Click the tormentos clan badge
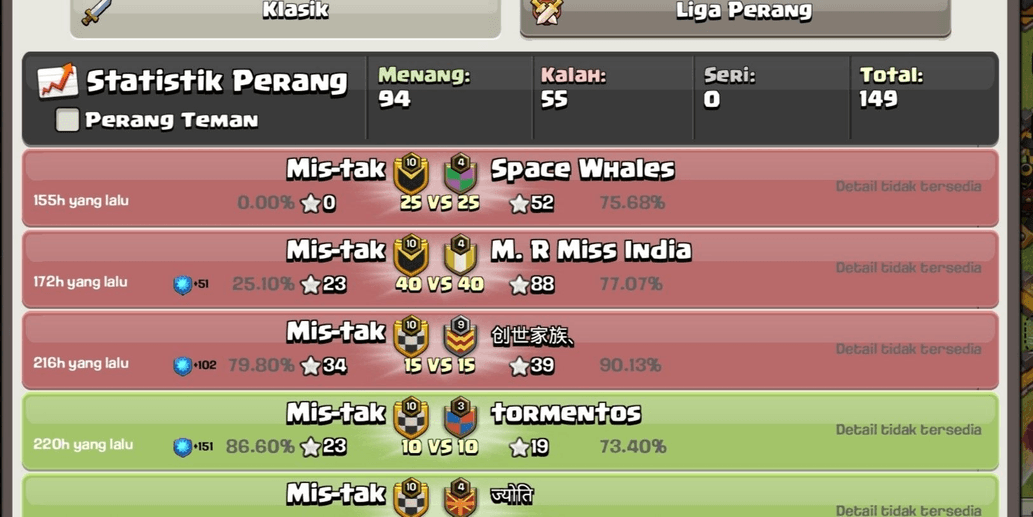The image size is (1033, 517). point(461,417)
